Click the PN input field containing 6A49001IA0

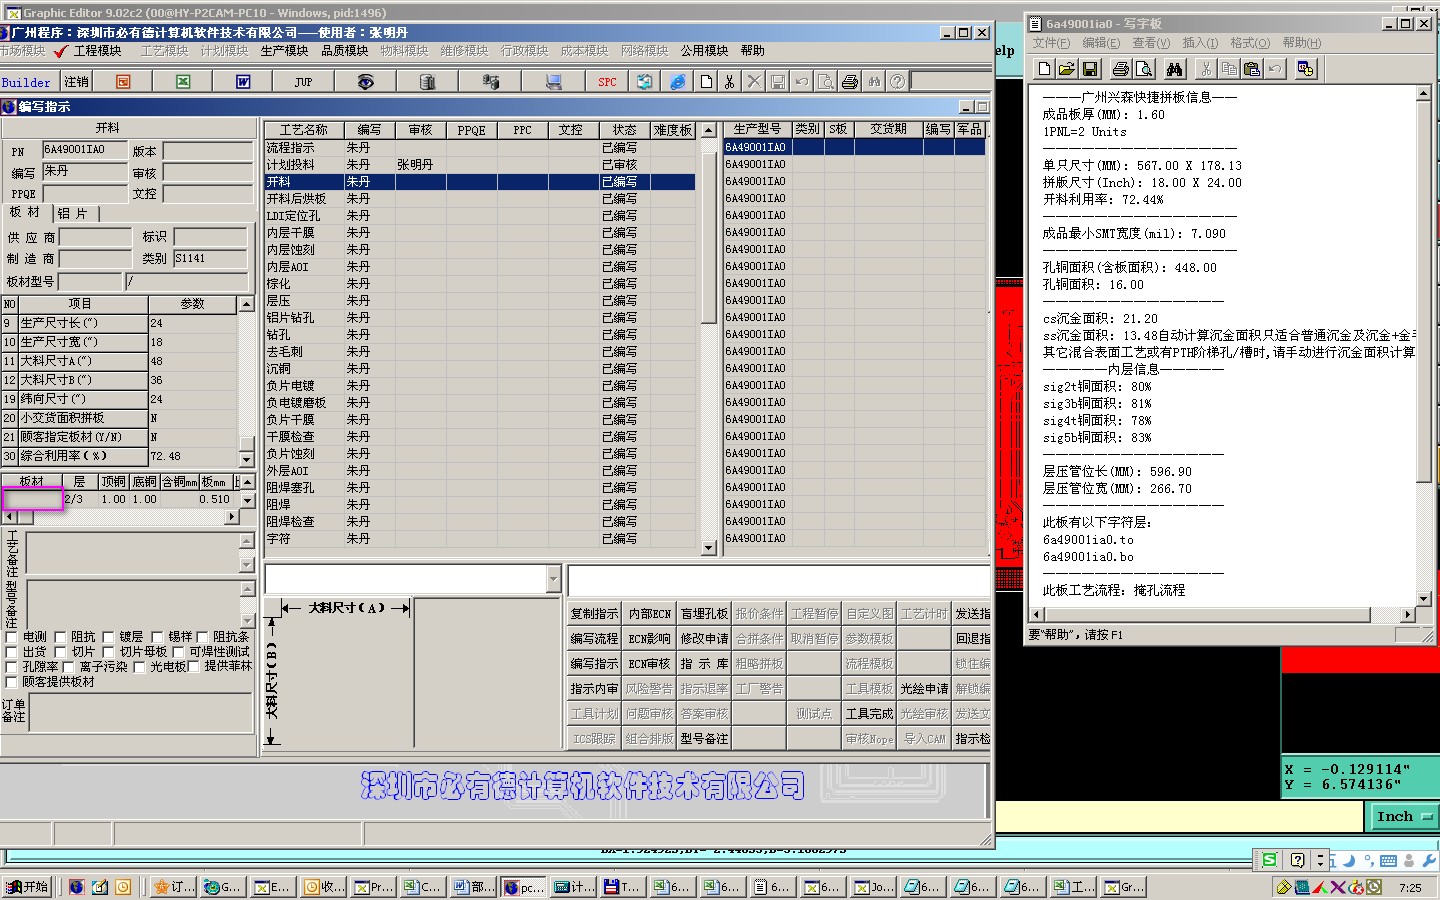click(84, 150)
